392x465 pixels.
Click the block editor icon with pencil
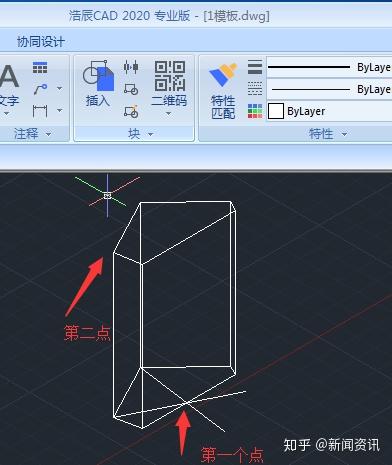[x=131, y=112]
